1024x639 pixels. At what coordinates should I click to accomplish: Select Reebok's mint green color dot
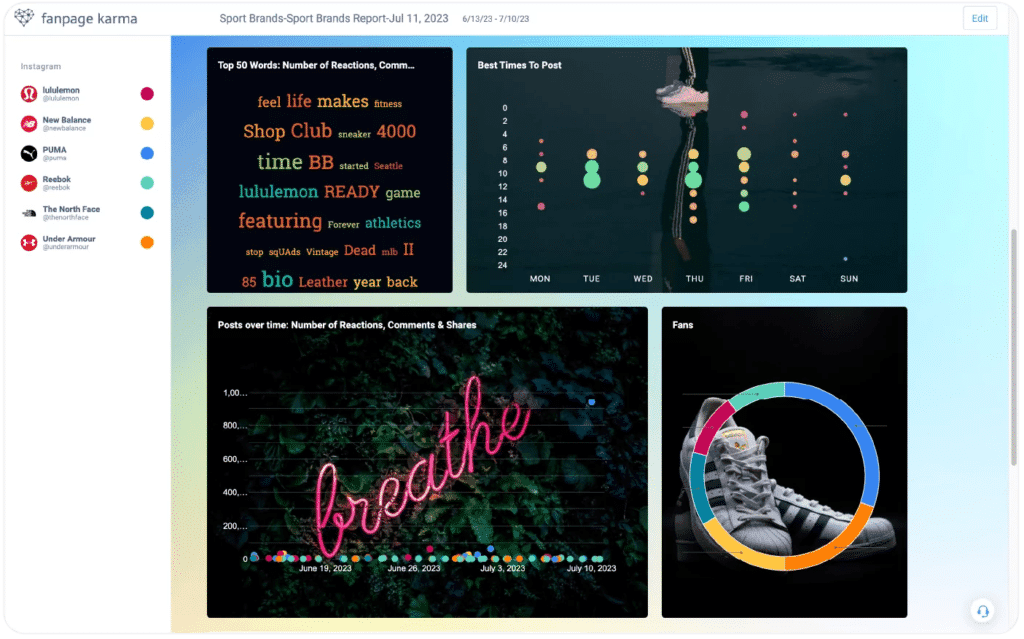147,183
